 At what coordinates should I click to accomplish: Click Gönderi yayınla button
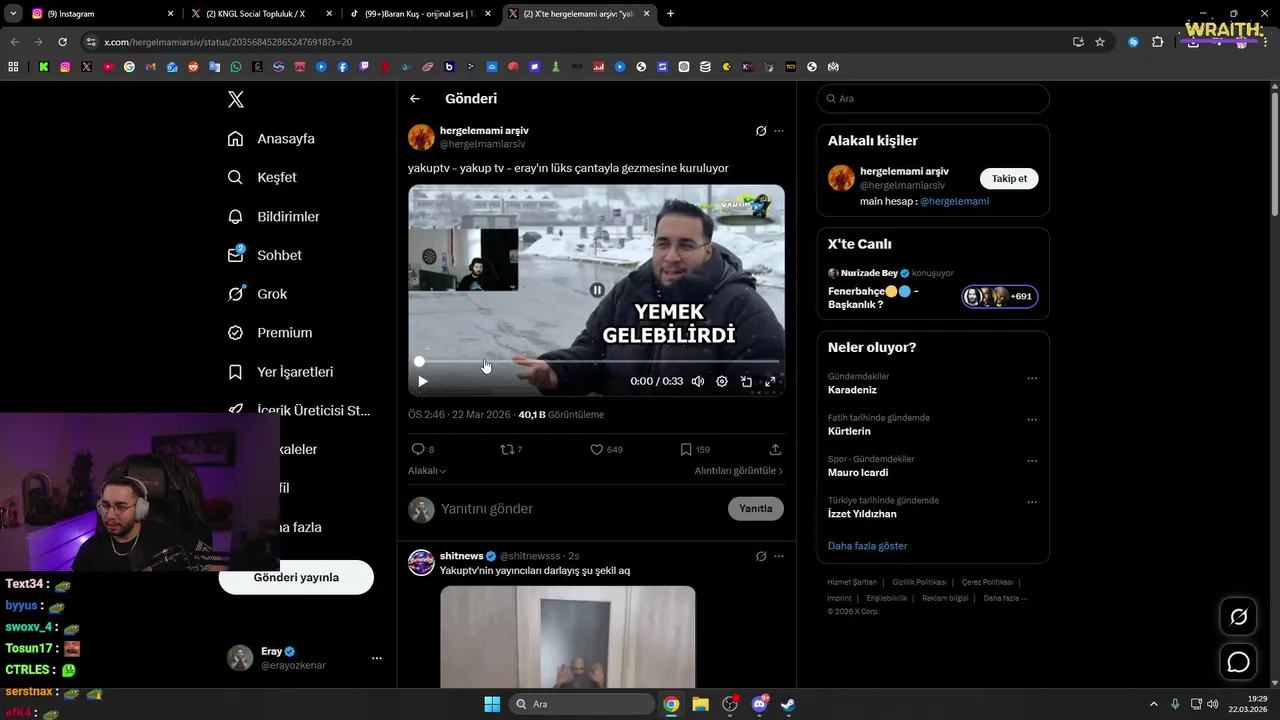coord(296,578)
